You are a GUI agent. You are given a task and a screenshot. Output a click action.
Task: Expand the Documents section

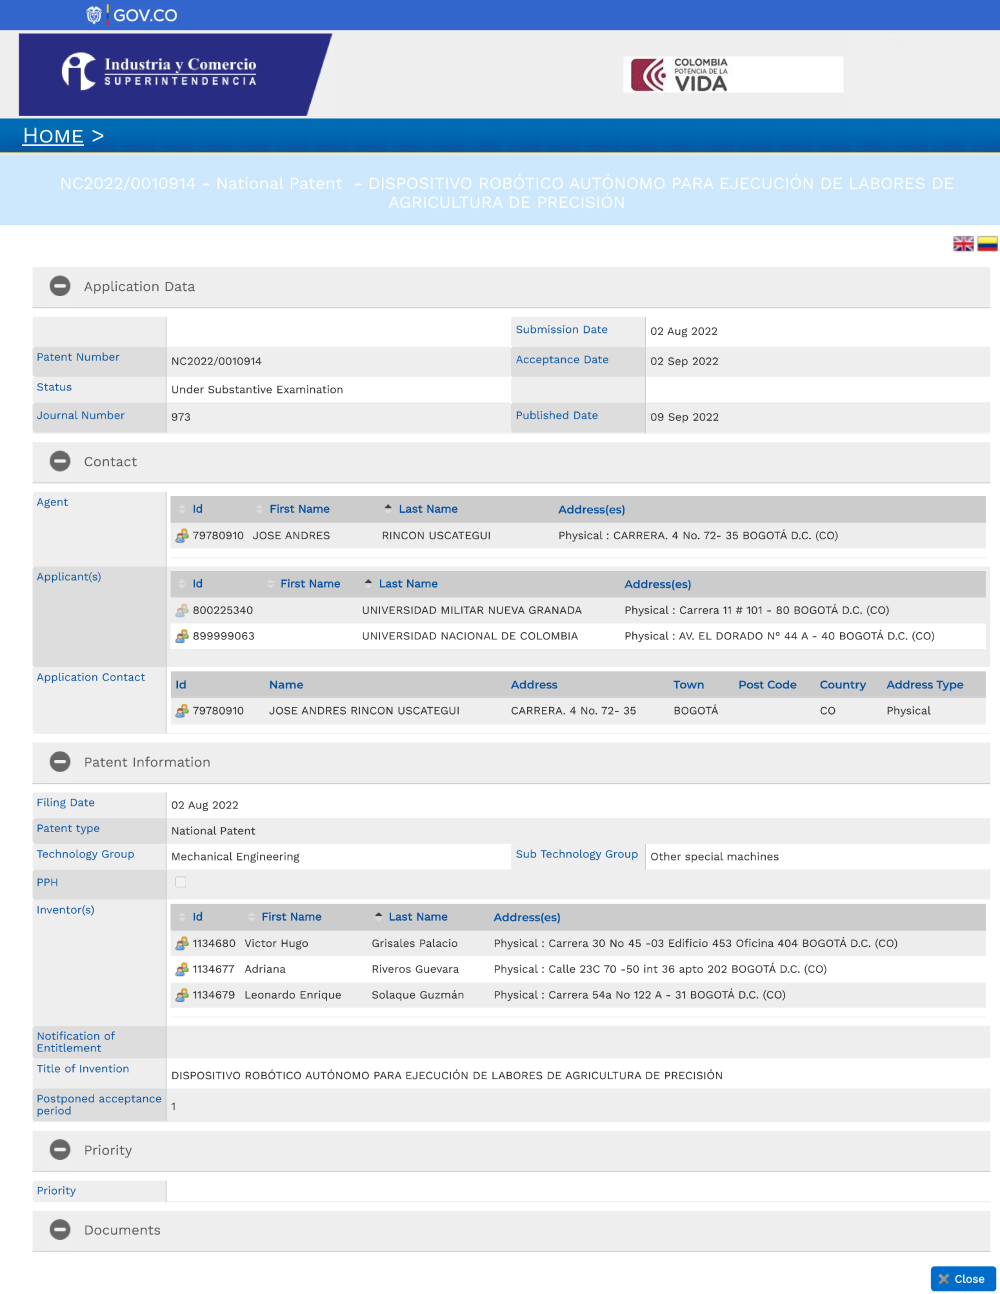61,1230
